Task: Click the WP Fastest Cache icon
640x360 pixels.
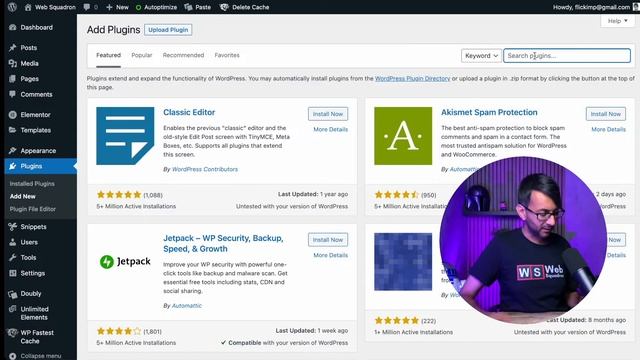Action: tap(13, 333)
